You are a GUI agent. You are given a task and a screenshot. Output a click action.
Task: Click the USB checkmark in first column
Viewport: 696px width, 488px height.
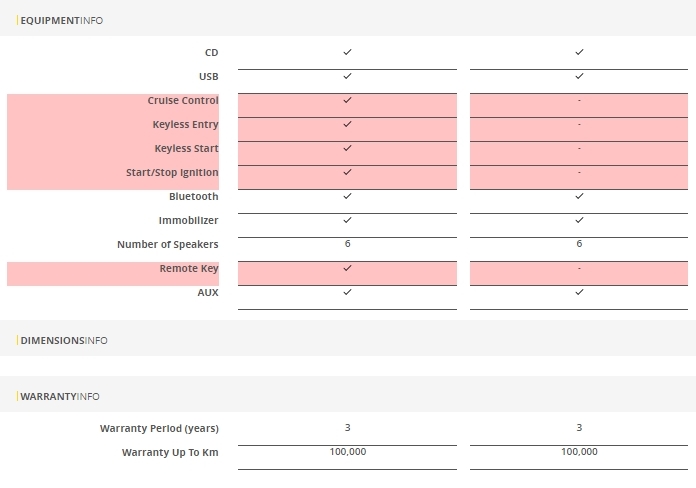(x=347, y=76)
